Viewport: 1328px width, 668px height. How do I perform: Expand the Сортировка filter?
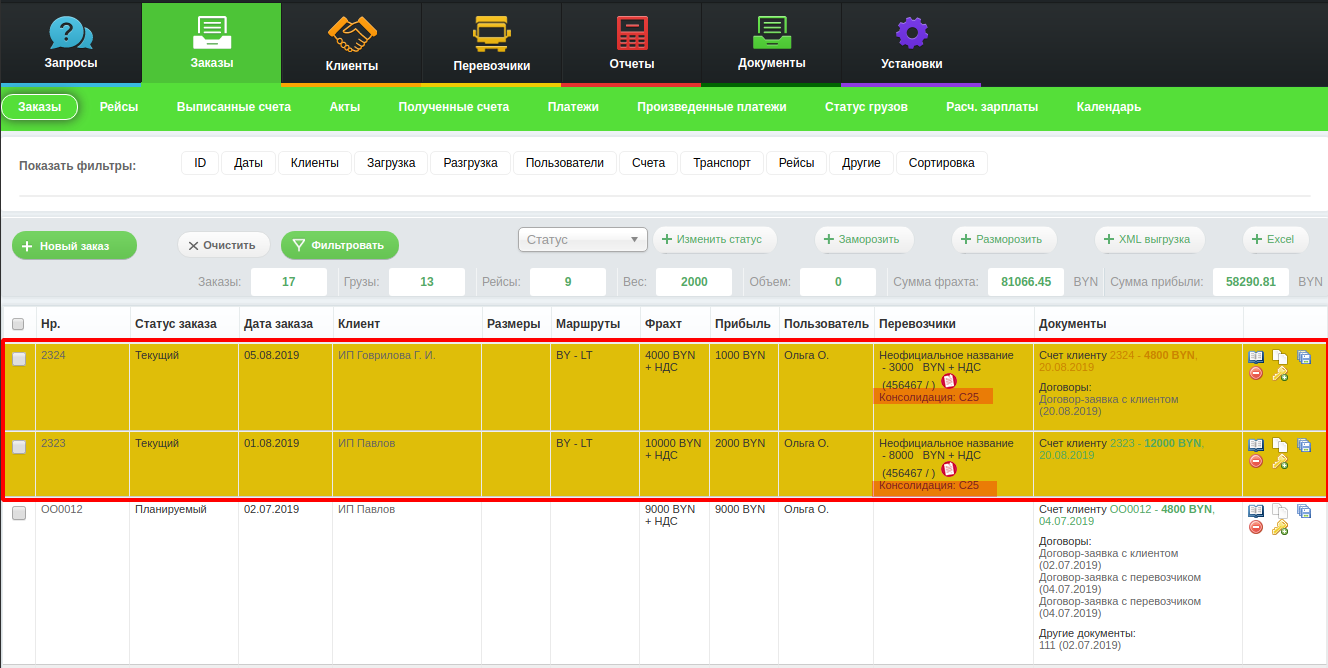click(941, 163)
